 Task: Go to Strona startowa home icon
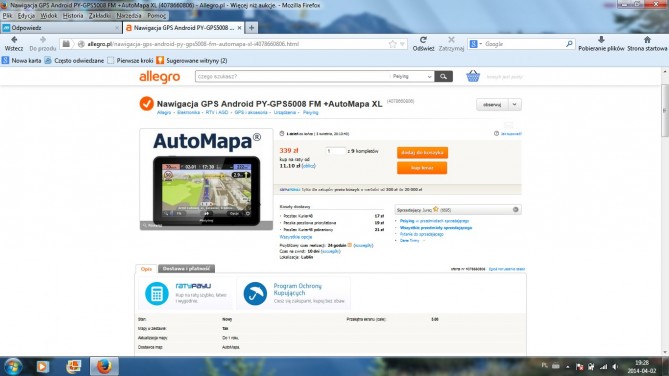[647, 40]
